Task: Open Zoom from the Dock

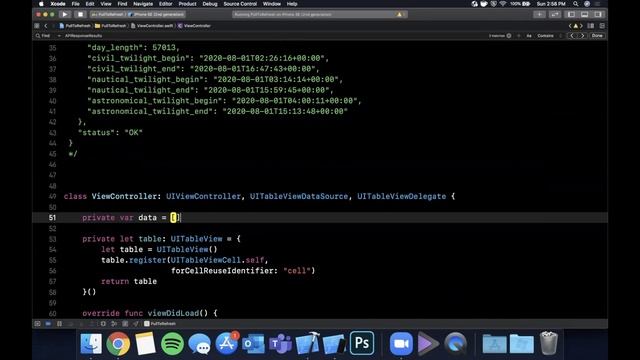Action: point(401,343)
